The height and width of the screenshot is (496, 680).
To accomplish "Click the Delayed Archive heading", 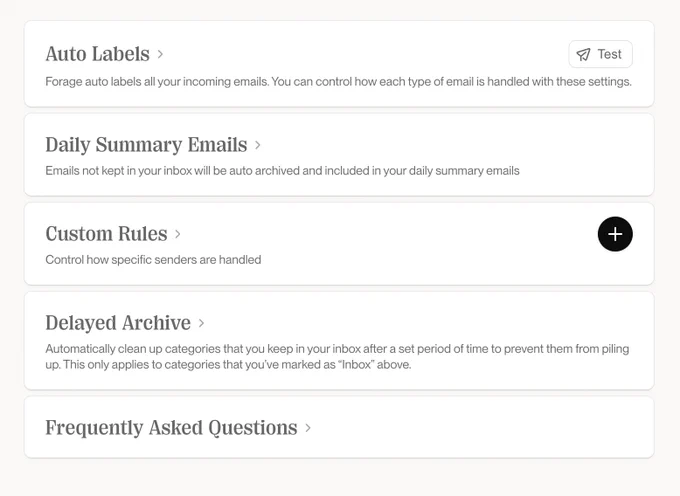I will point(118,323).
